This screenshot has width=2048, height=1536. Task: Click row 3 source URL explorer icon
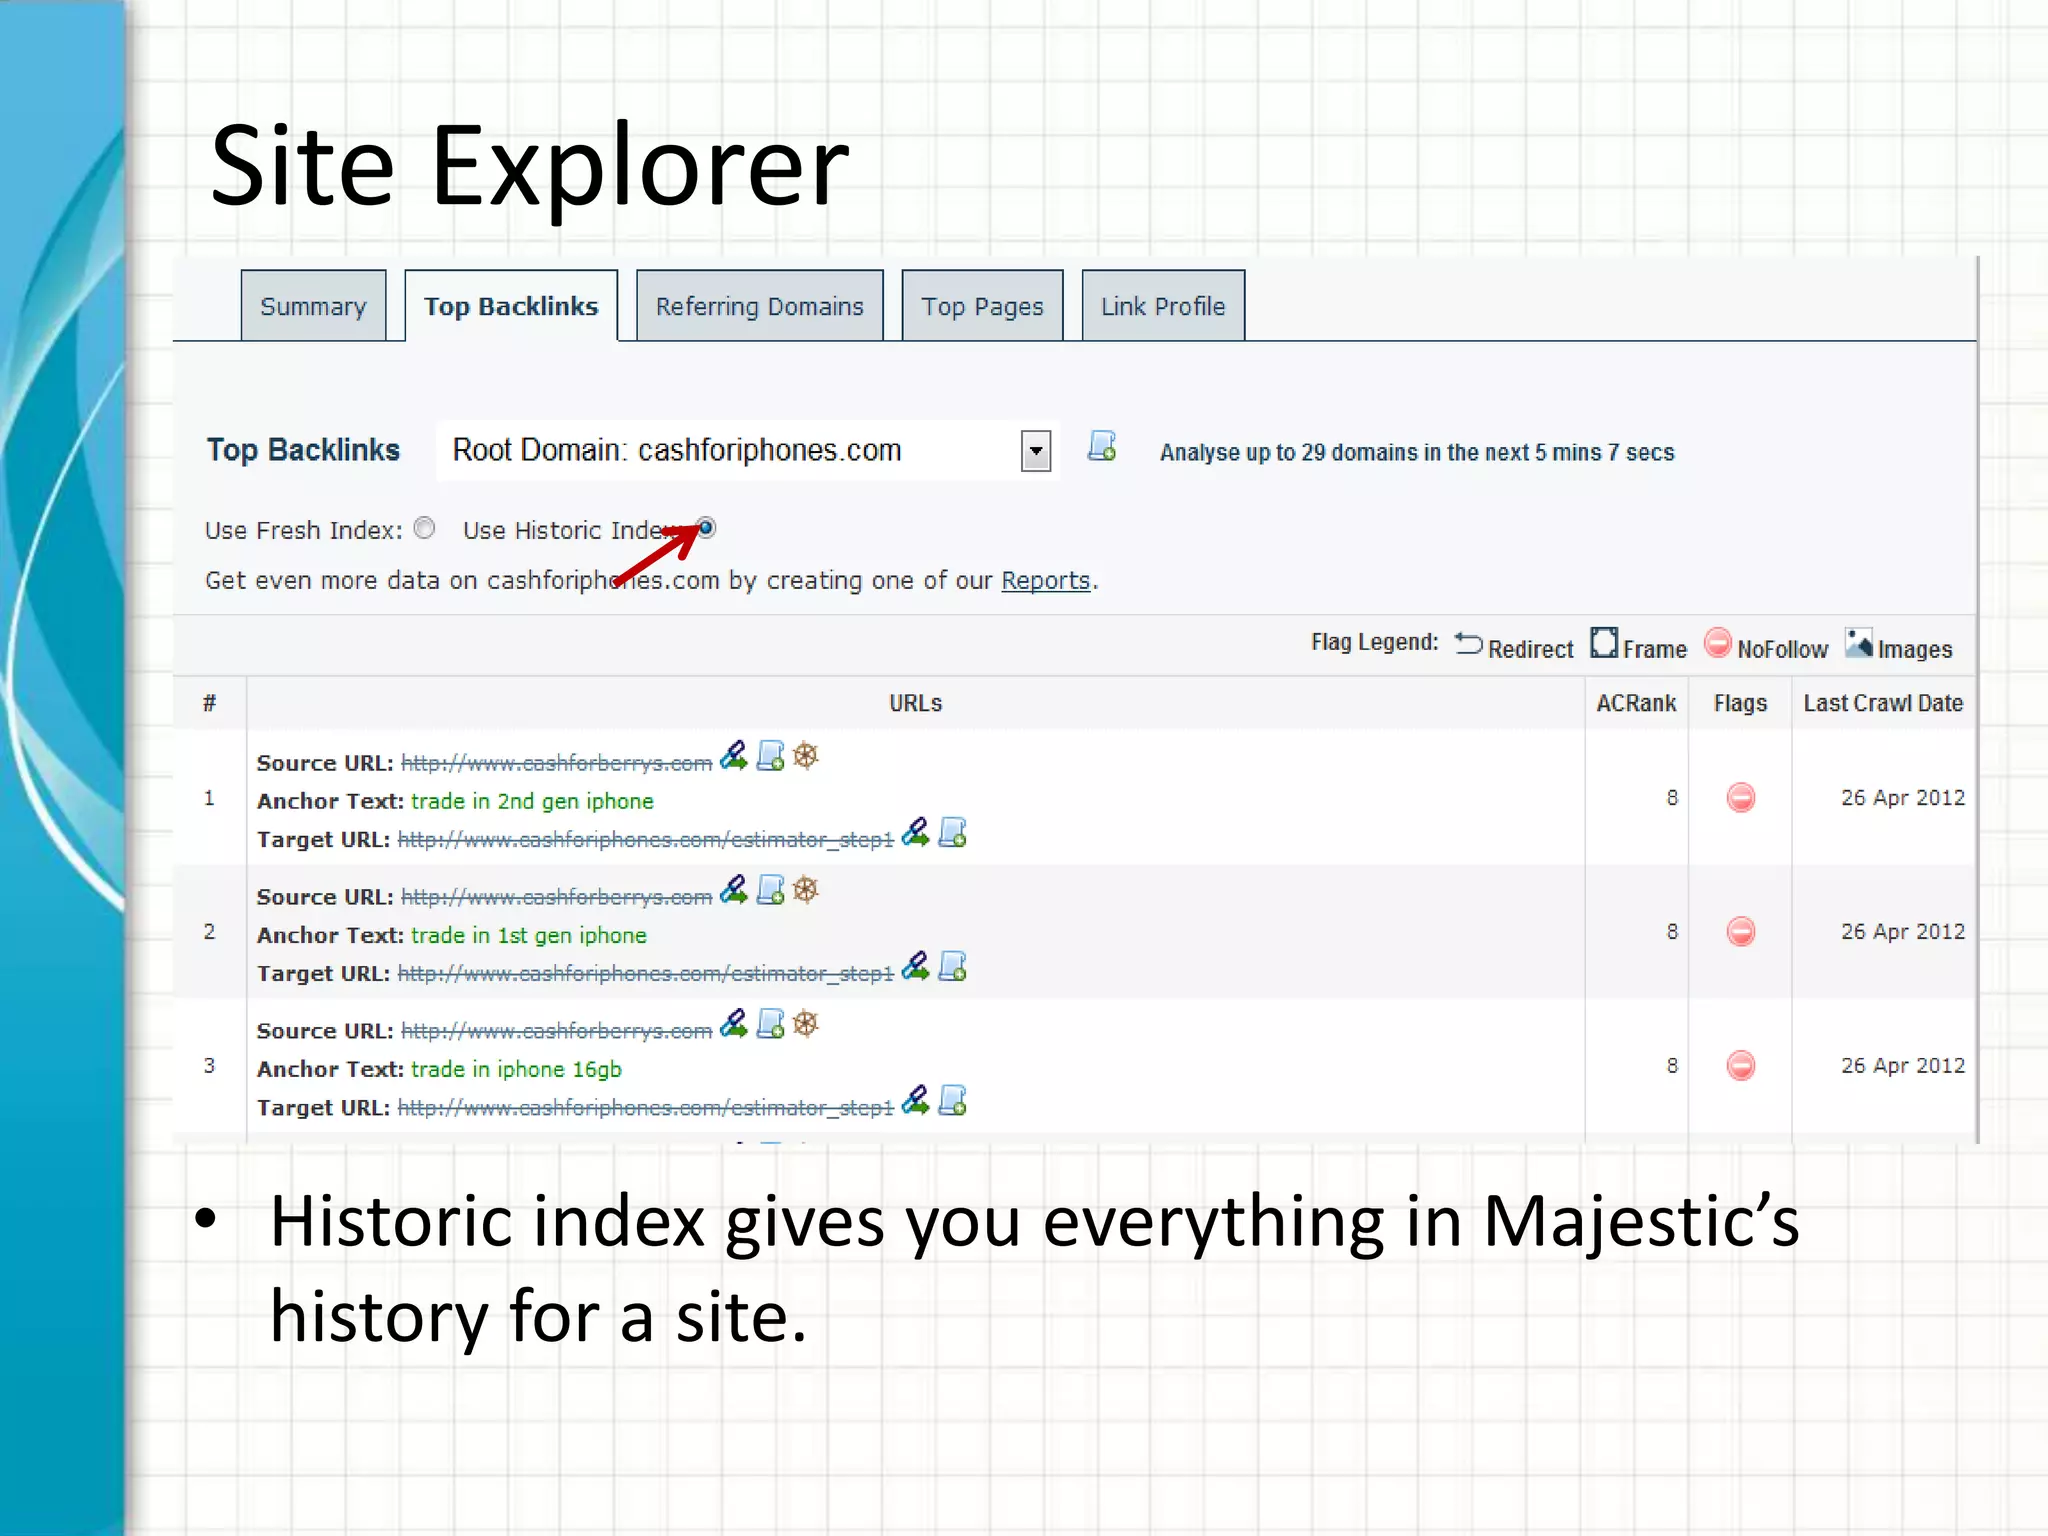pos(734,1023)
